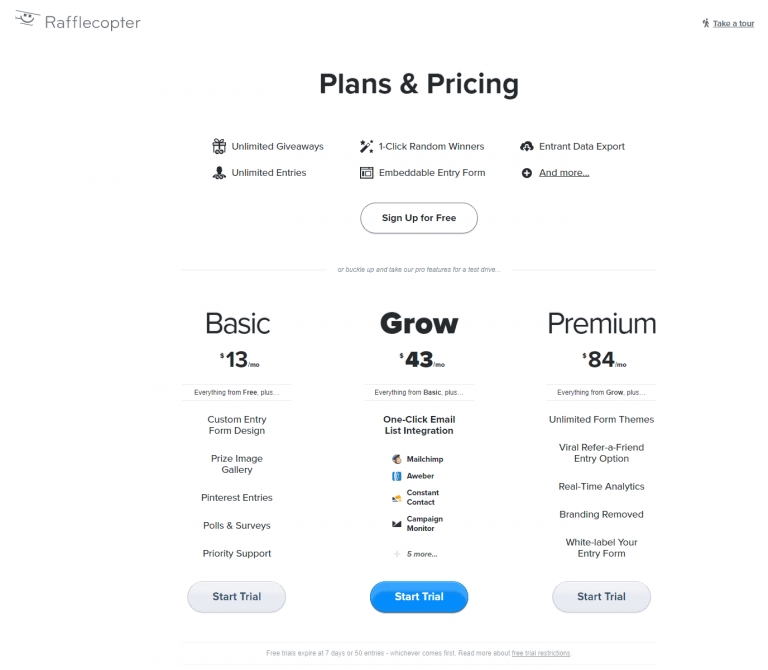Click the Aweber logo icon
This screenshot has width=768, height=670.
397,476
